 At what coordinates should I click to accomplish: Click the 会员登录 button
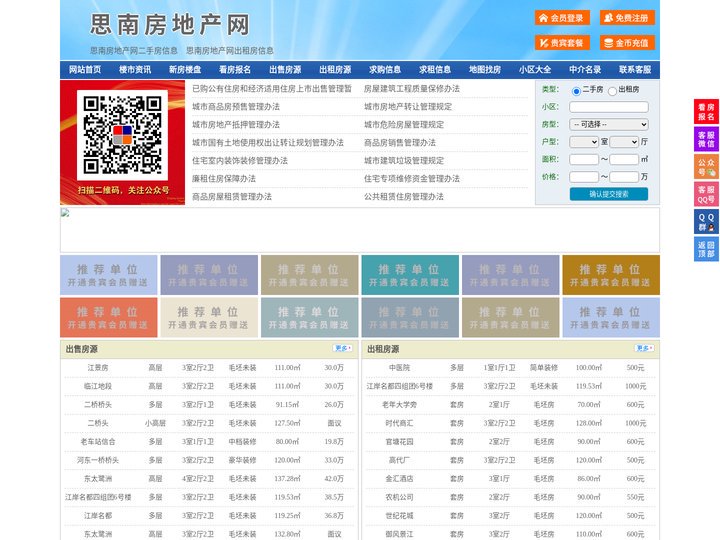click(x=562, y=18)
